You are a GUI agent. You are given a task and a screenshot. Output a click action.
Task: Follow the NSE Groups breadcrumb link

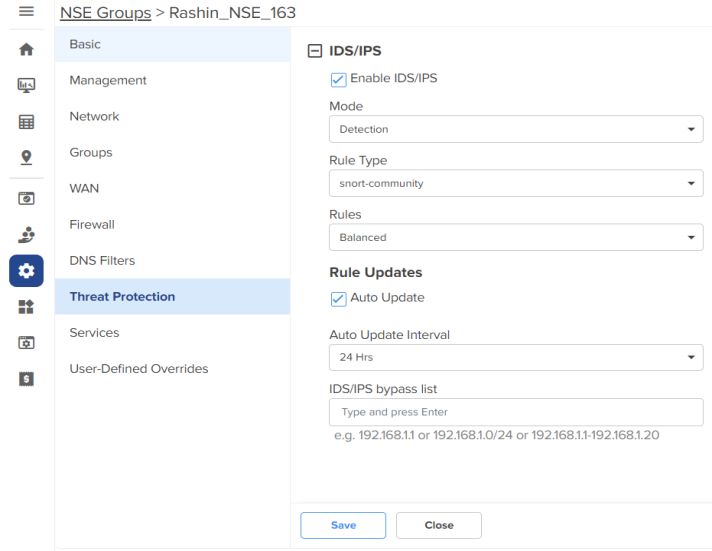(105, 13)
